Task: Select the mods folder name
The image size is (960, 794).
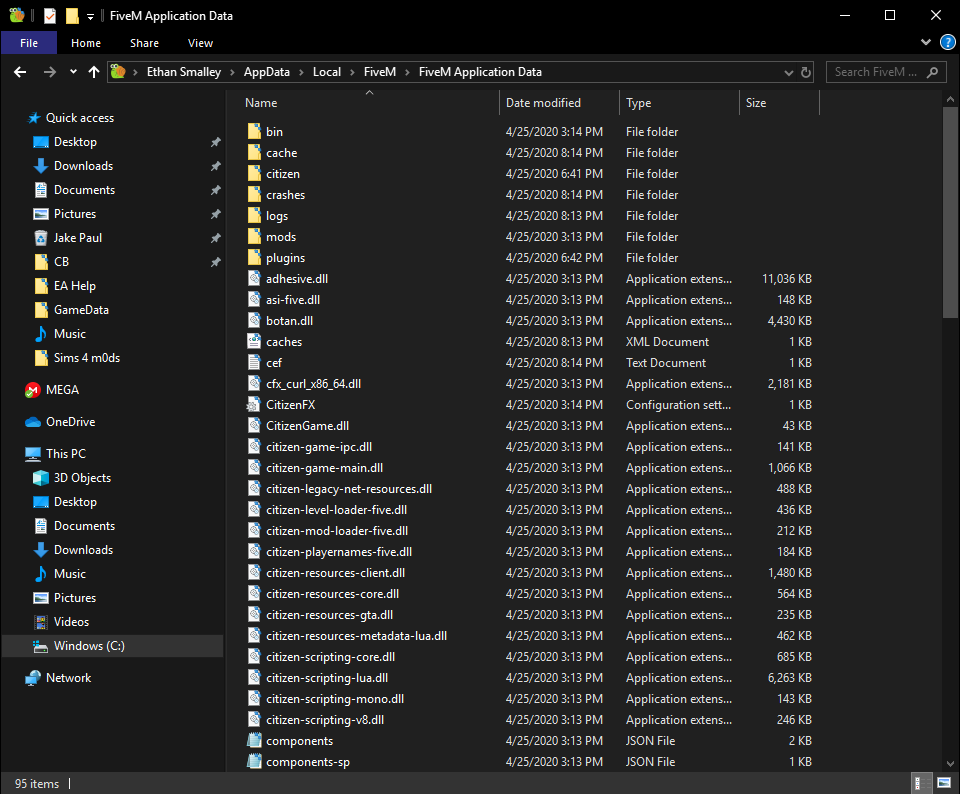Action: (281, 237)
